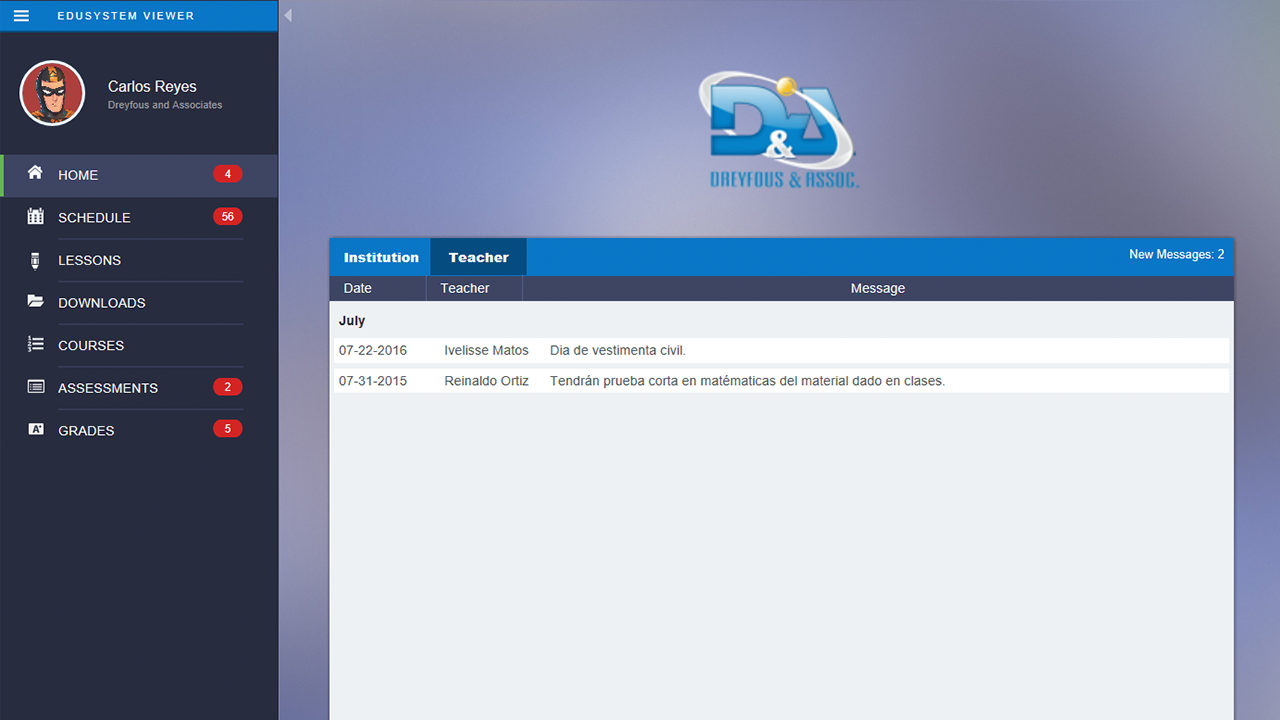Open the profile avatar picture
Viewport: 1280px width, 720px height.
[x=52, y=93]
